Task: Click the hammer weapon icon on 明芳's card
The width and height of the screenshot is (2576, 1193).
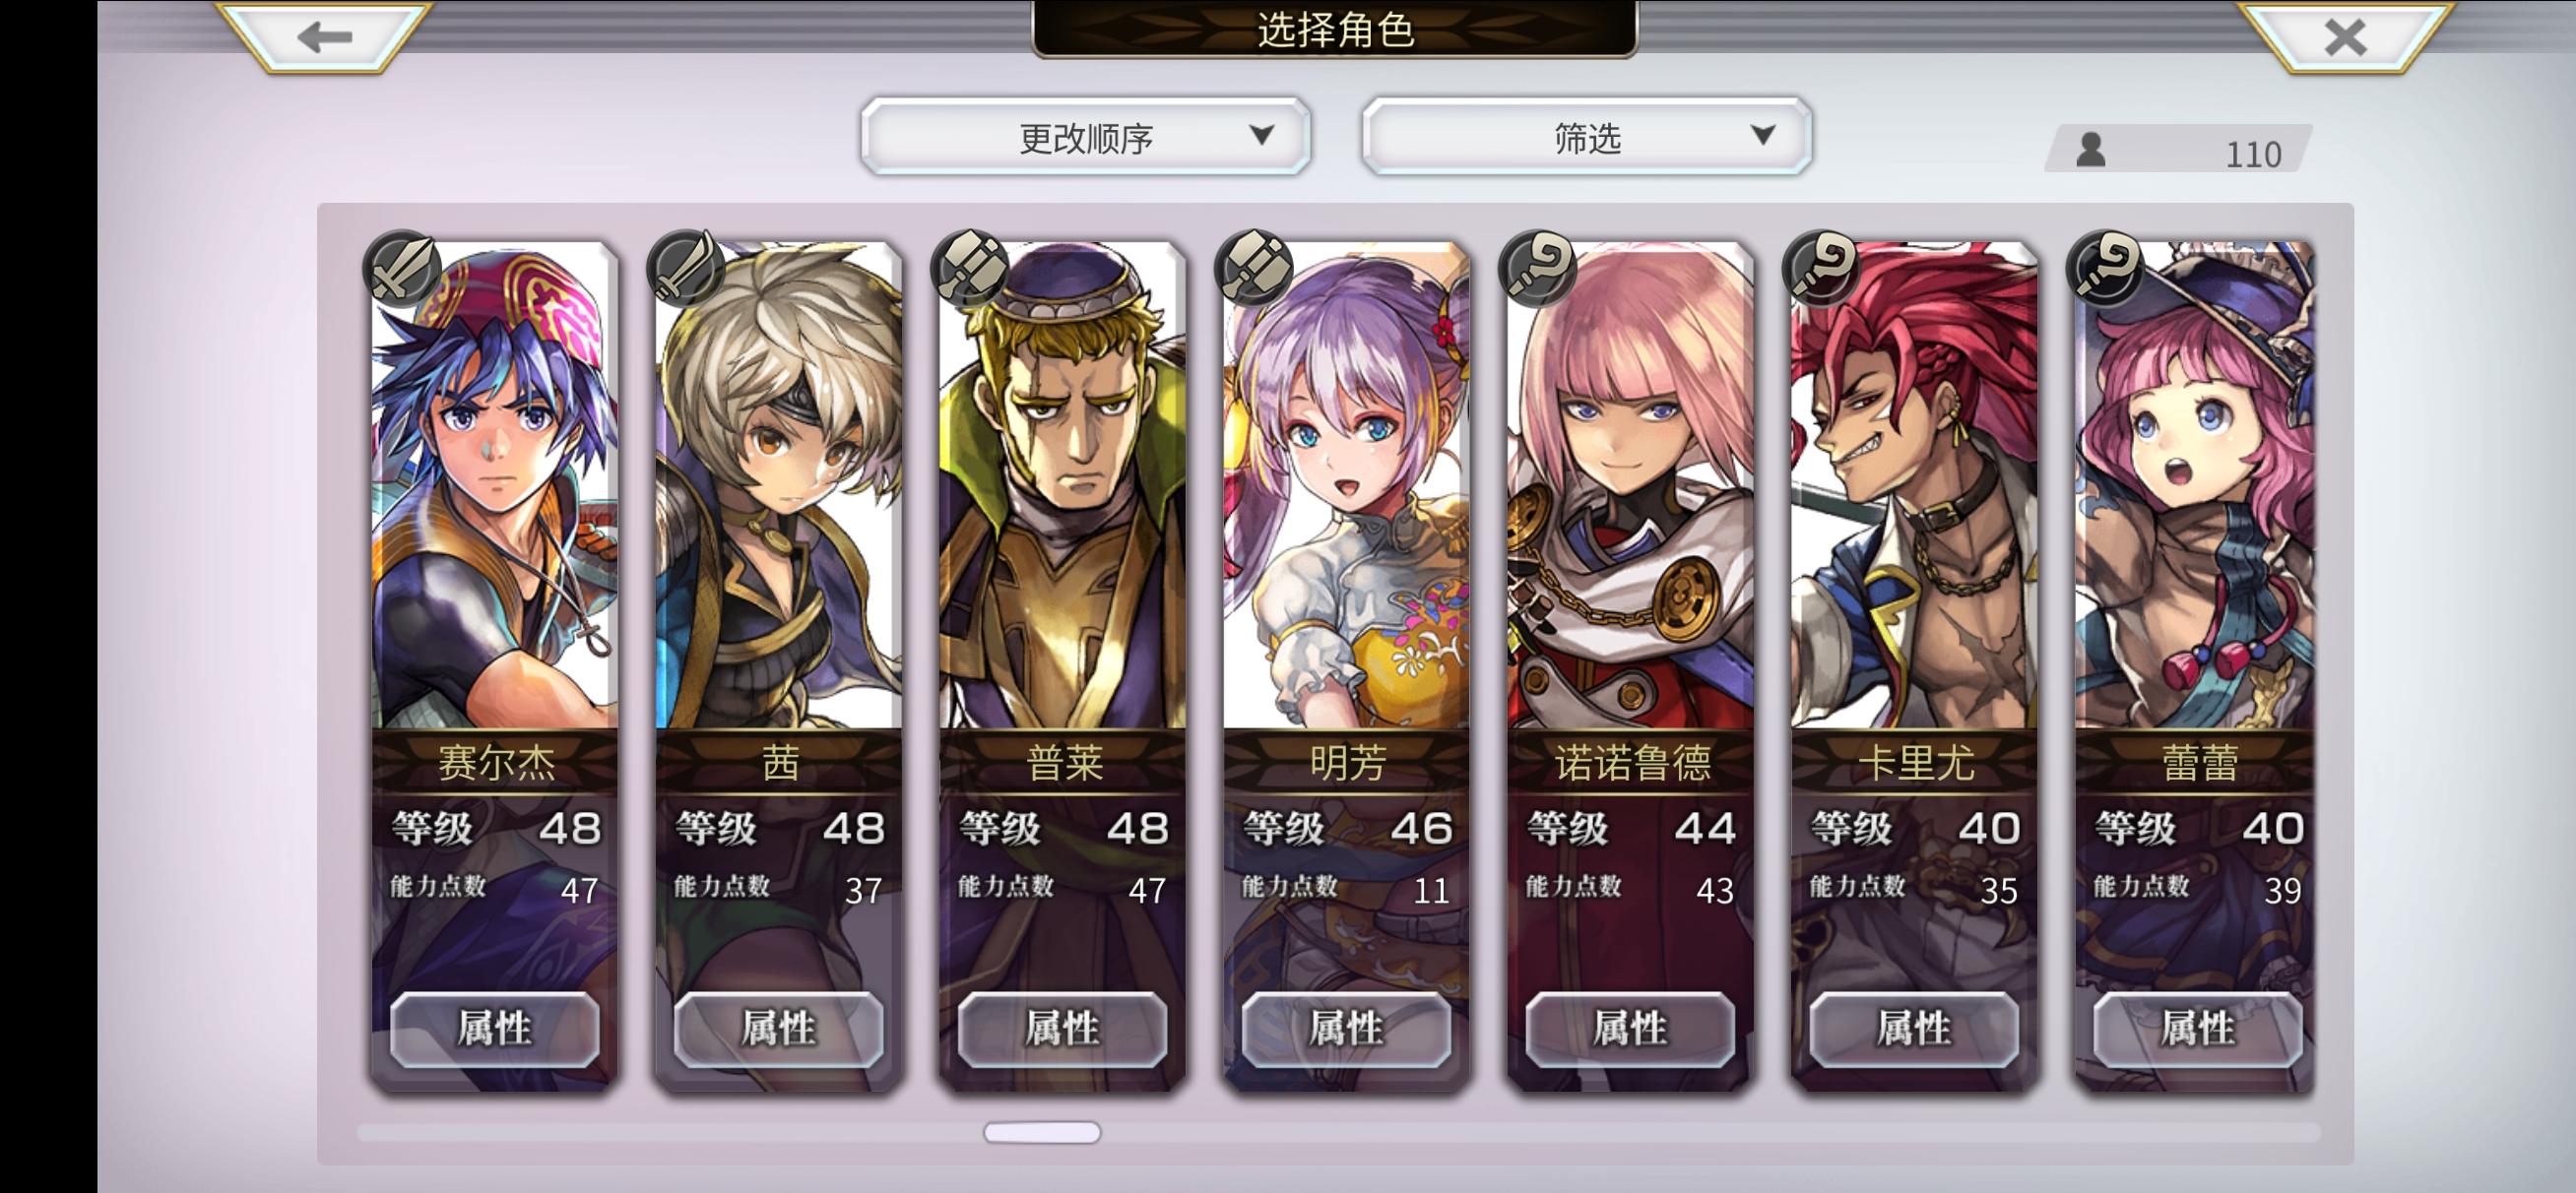Action: tap(1253, 267)
